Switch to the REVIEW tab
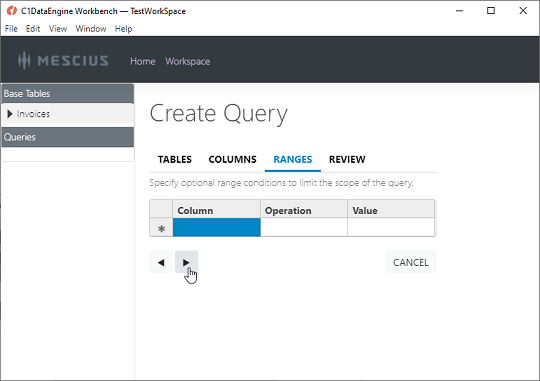The height and width of the screenshot is (381, 540). click(x=347, y=159)
